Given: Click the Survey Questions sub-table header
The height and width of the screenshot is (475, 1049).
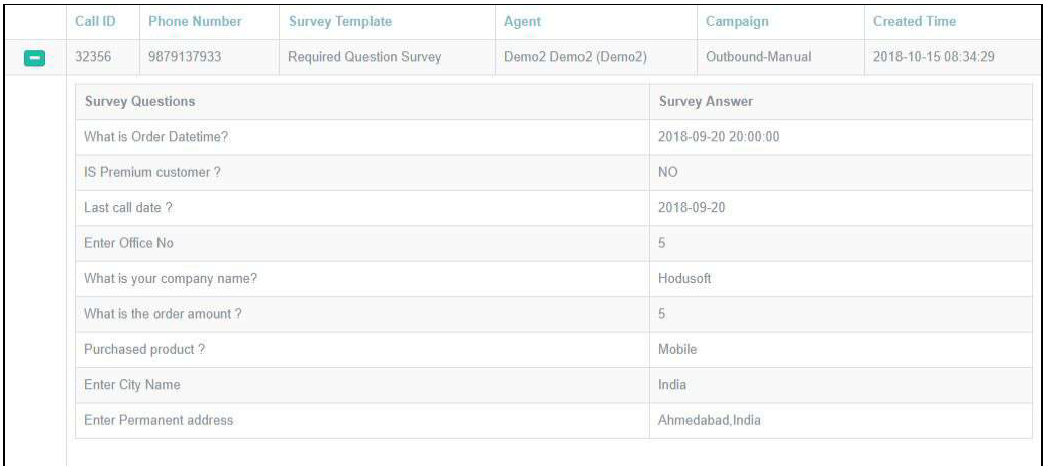Looking at the screenshot, I should tap(140, 102).
